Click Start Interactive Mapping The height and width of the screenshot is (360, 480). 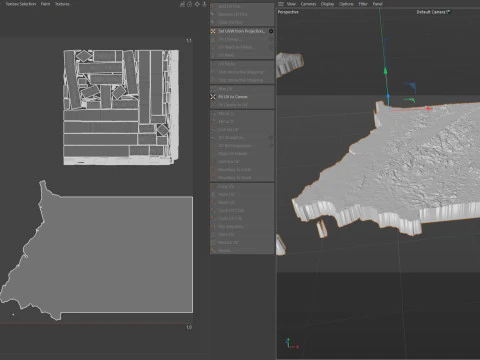tap(242, 72)
